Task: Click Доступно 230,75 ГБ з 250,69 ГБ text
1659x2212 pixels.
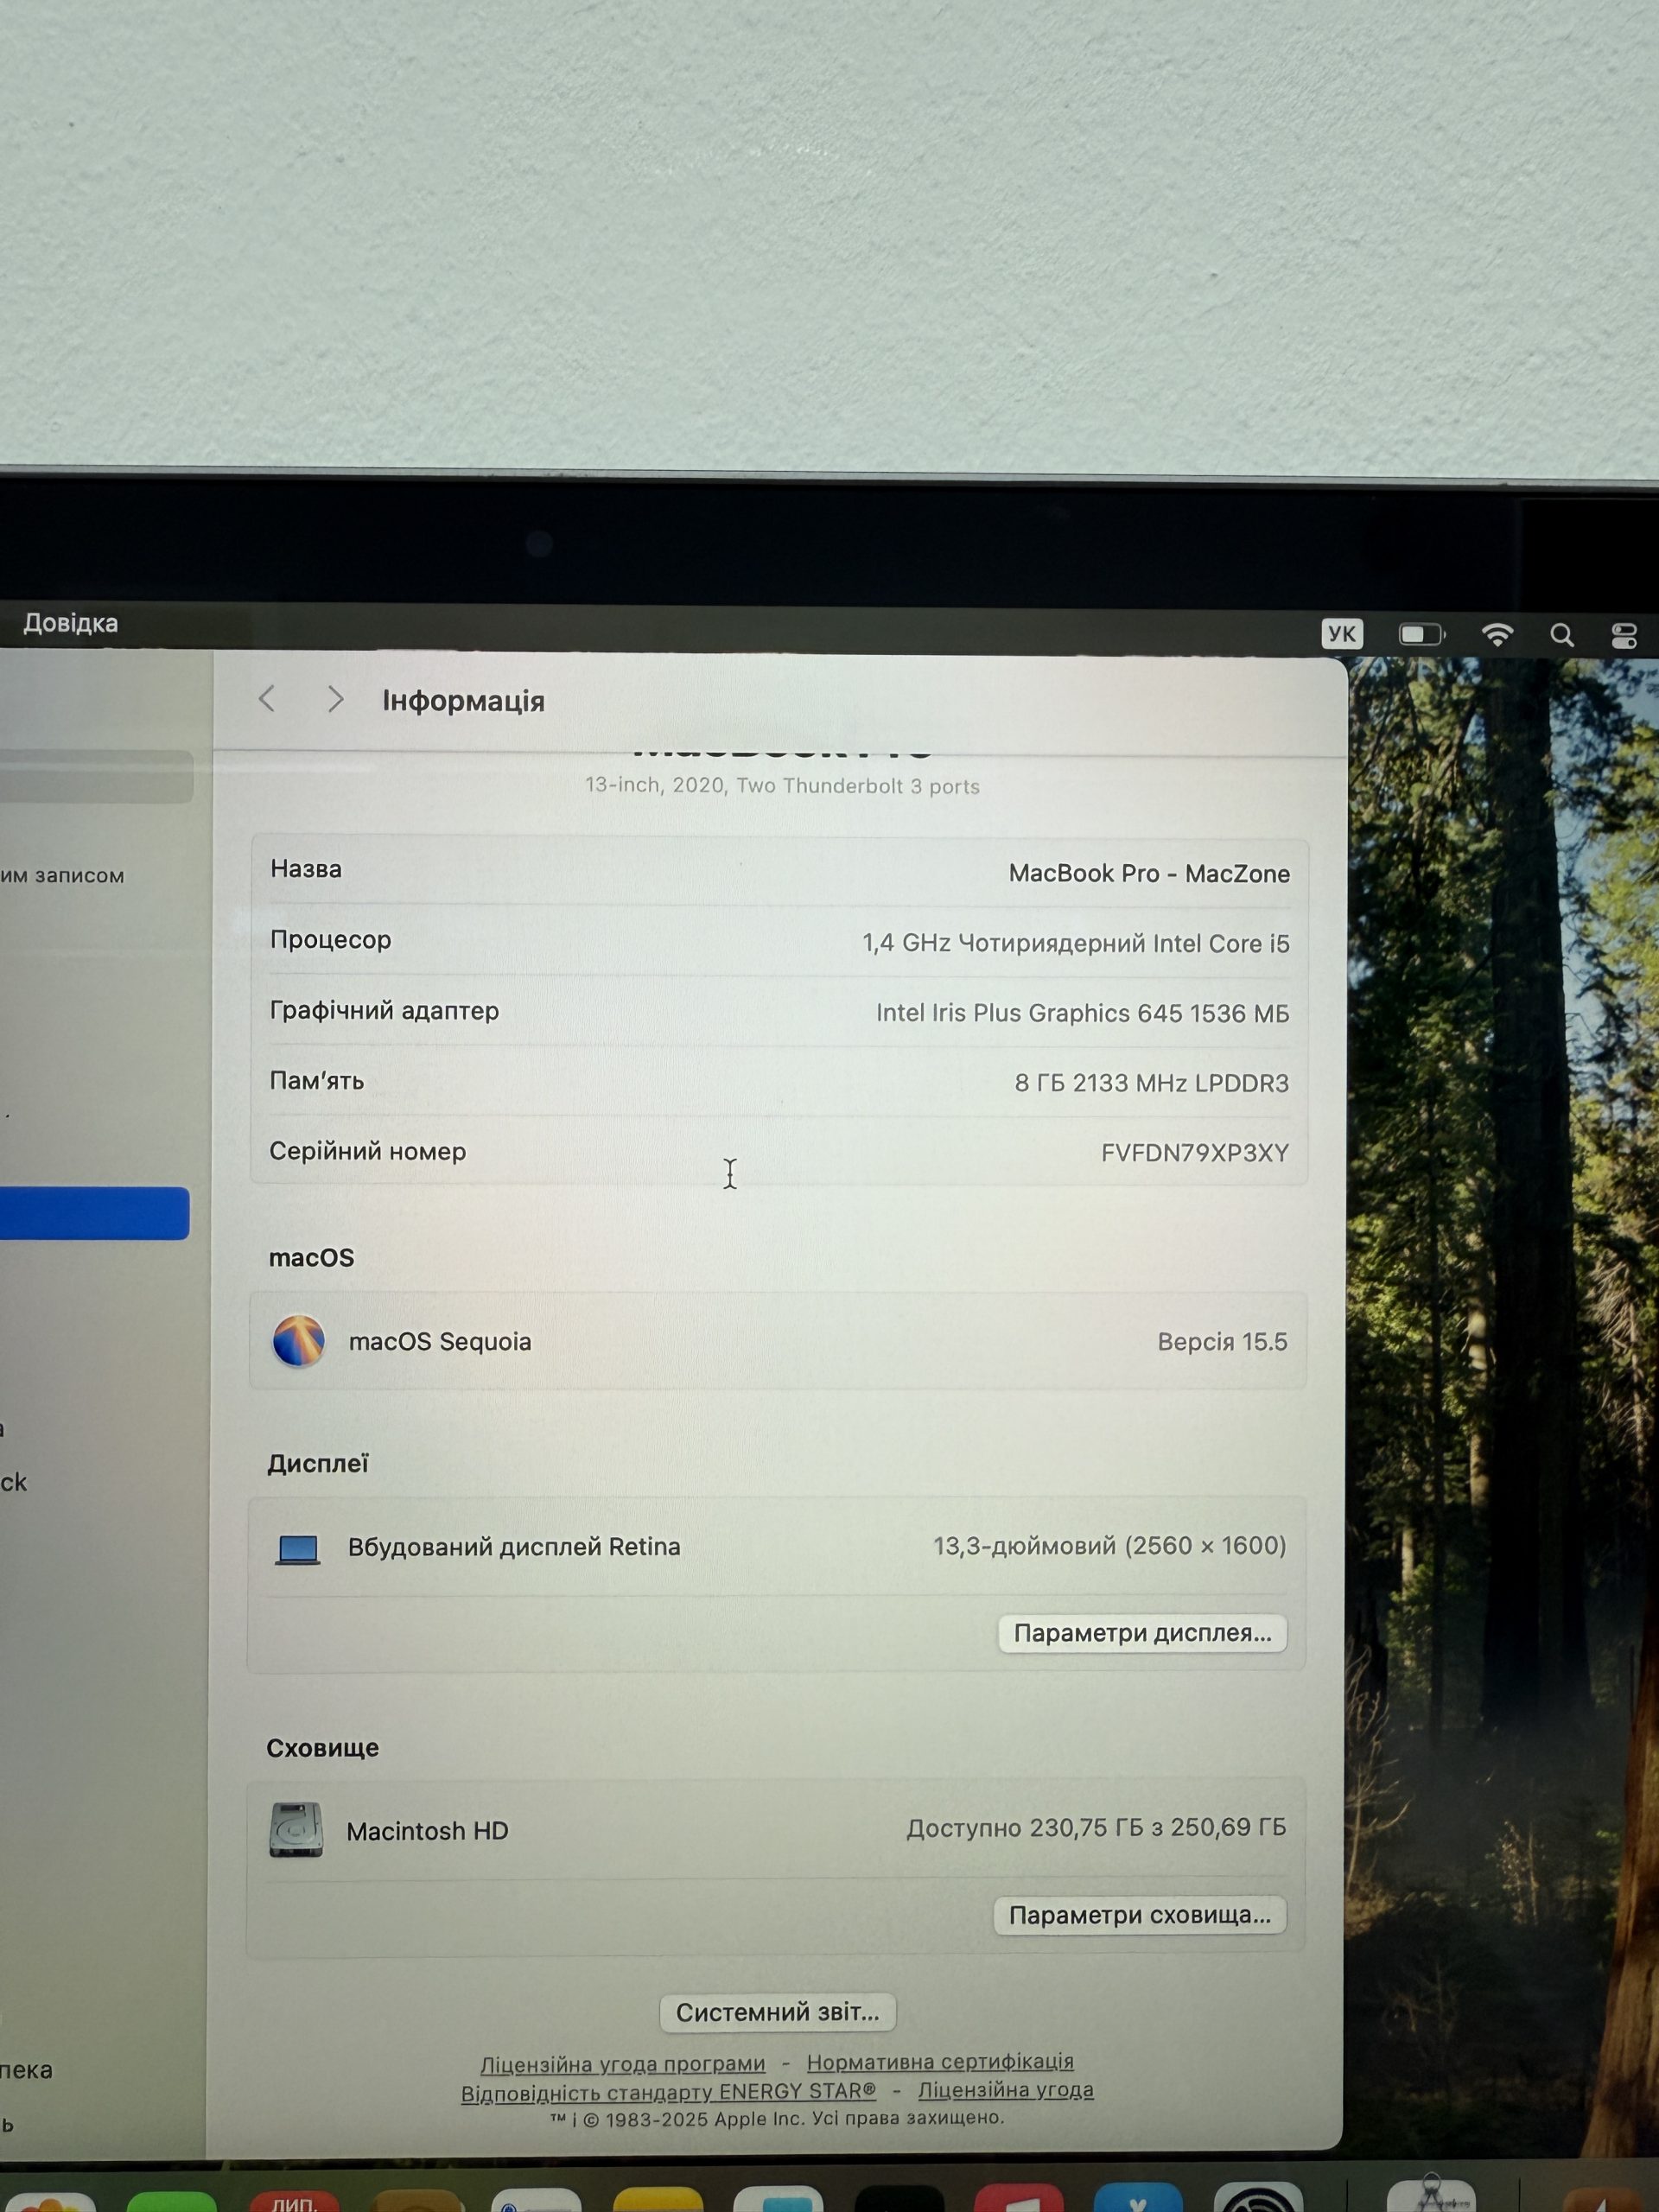Action: [x=1097, y=1828]
